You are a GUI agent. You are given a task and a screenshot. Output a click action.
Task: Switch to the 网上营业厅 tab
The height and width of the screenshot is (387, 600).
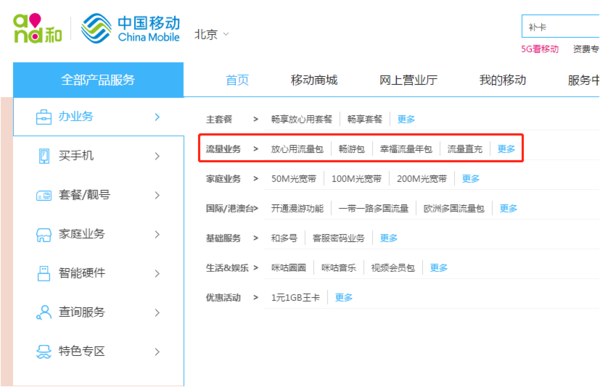(x=408, y=80)
